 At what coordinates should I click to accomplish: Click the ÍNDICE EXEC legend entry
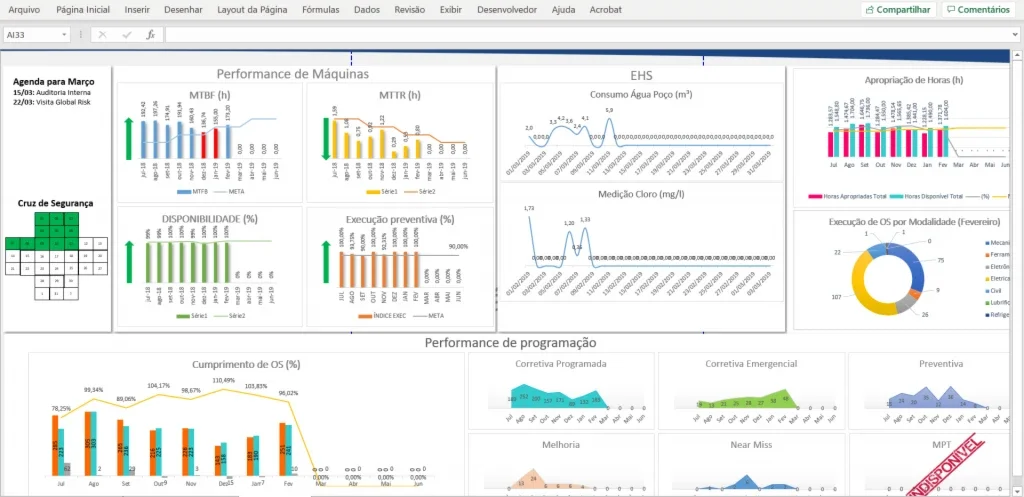(383, 316)
